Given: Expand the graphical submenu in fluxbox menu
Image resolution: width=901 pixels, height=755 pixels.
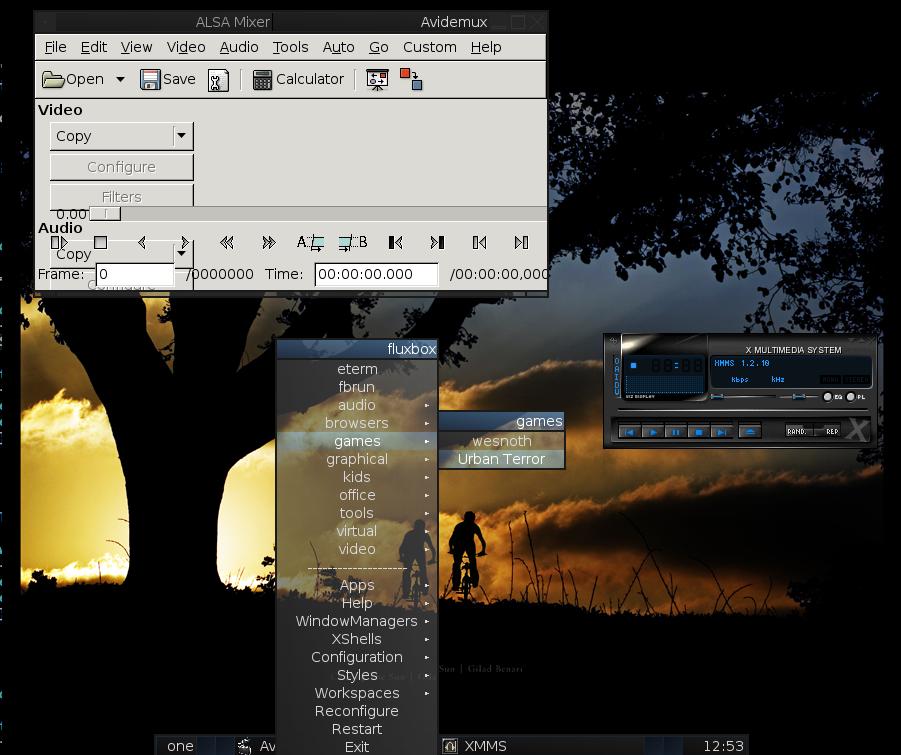Looking at the screenshot, I should pos(357,459).
